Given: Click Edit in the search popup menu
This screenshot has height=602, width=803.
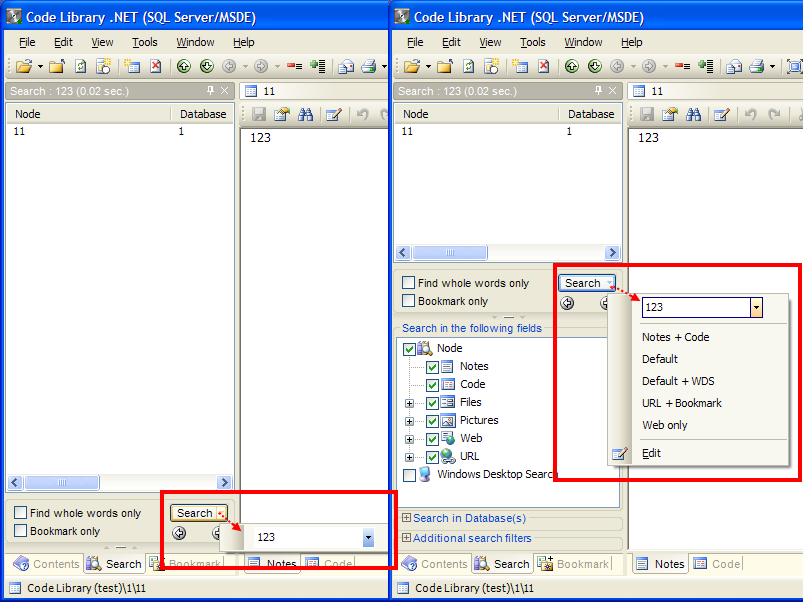Looking at the screenshot, I should (x=651, y=453).
